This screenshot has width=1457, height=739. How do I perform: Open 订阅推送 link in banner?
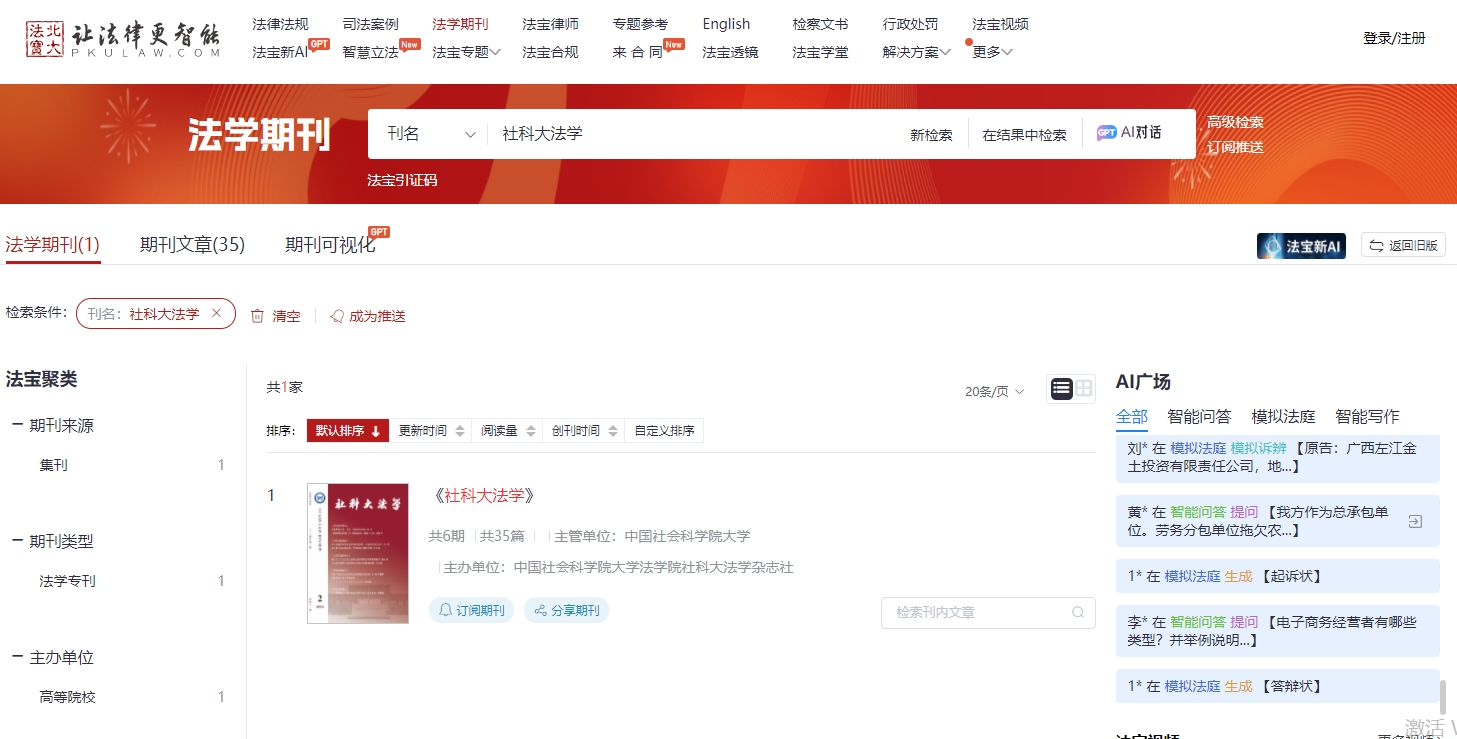(x=1235, y=147)
